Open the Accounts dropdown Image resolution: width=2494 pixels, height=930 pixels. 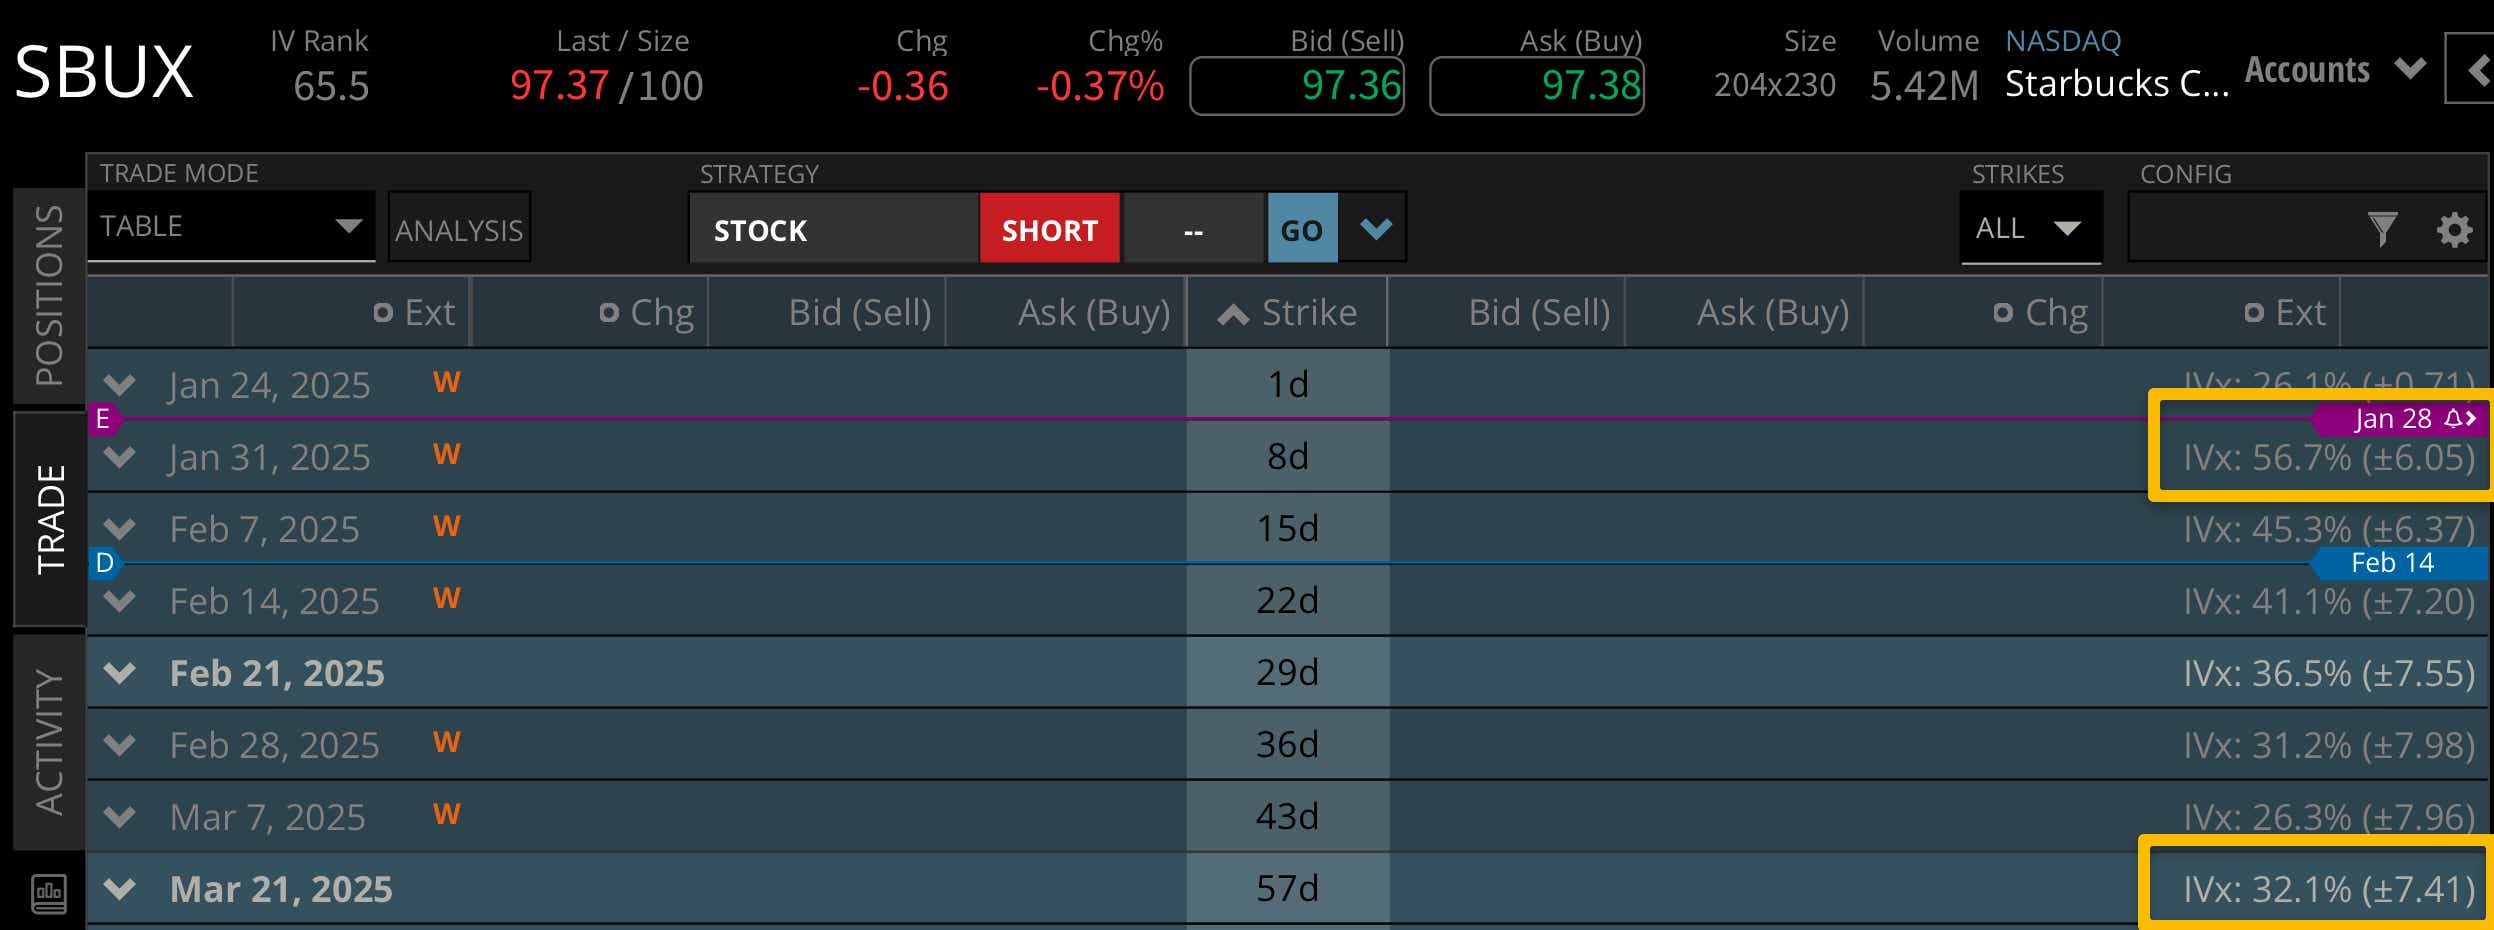pyautogui.click(x=2410, y=68)
